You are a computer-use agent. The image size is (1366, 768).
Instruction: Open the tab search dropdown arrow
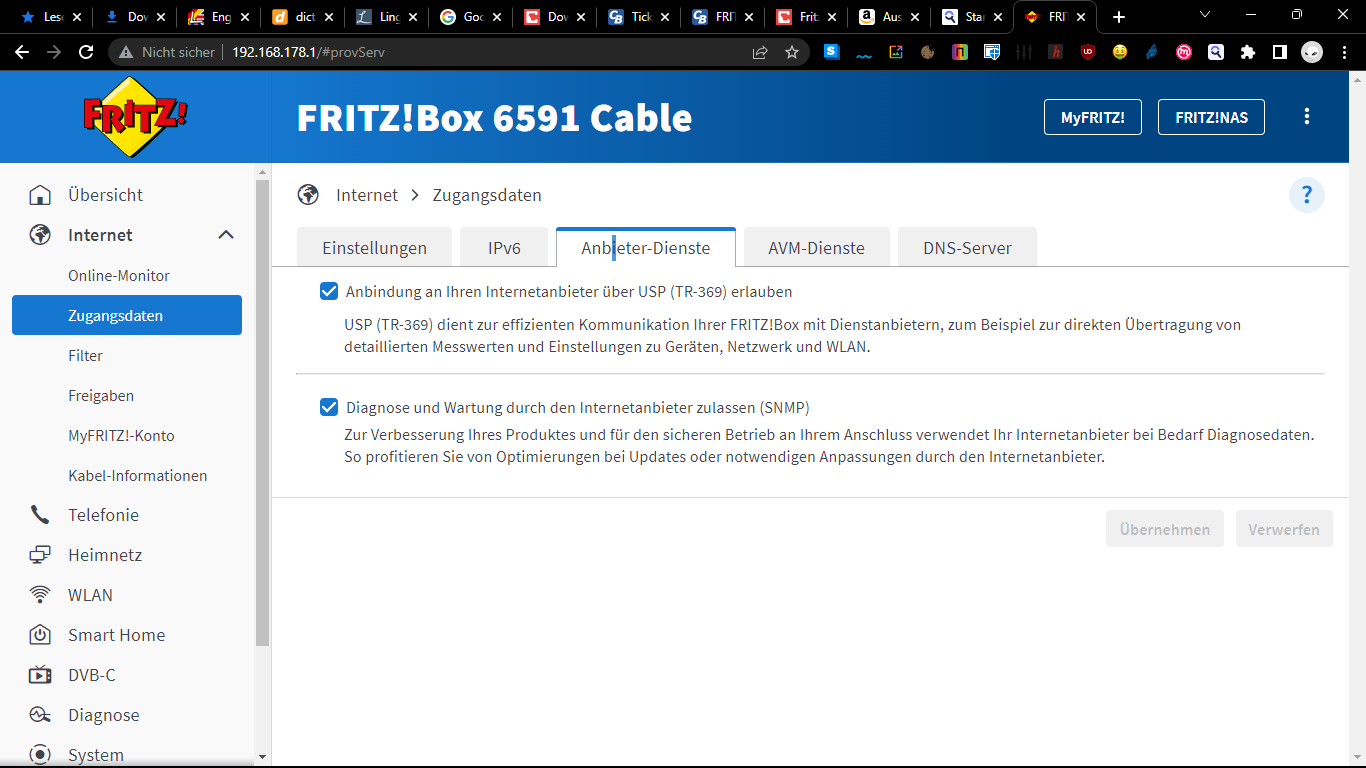(1205, 16)
